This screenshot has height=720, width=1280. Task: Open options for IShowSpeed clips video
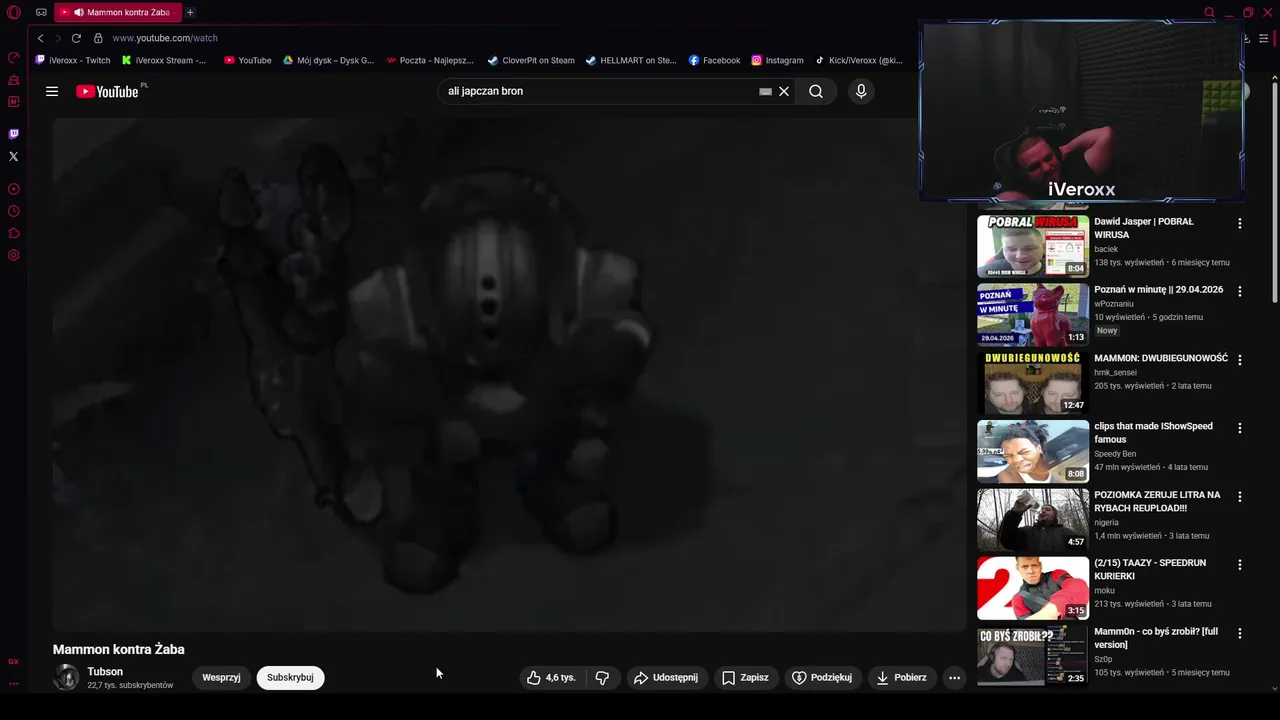(x=1240, y=428)
